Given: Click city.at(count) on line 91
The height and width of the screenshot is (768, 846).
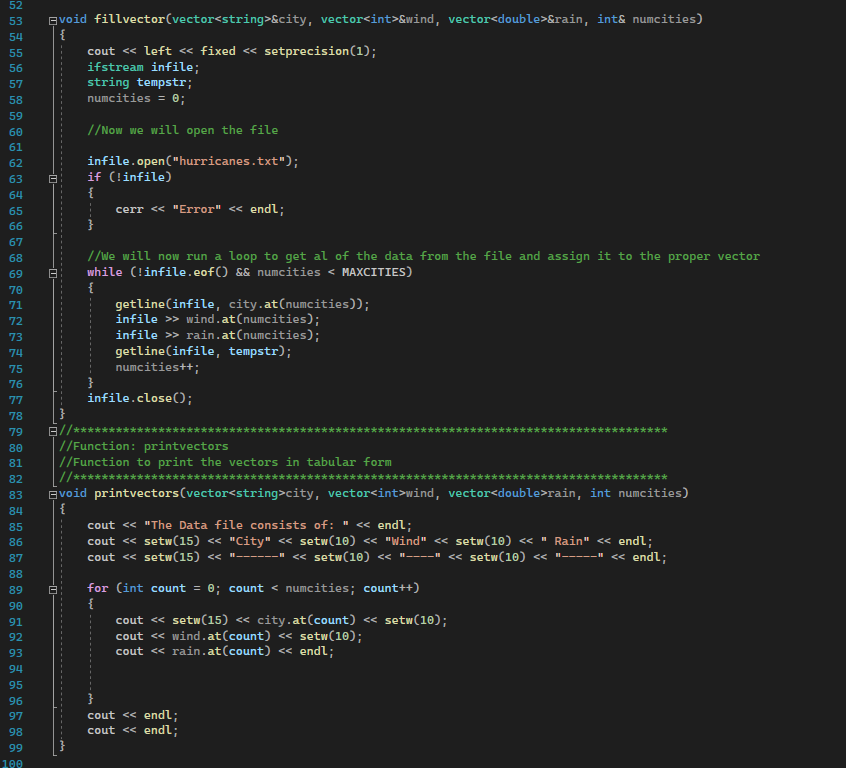Looking at the screenshot, I should pos(306,620).
